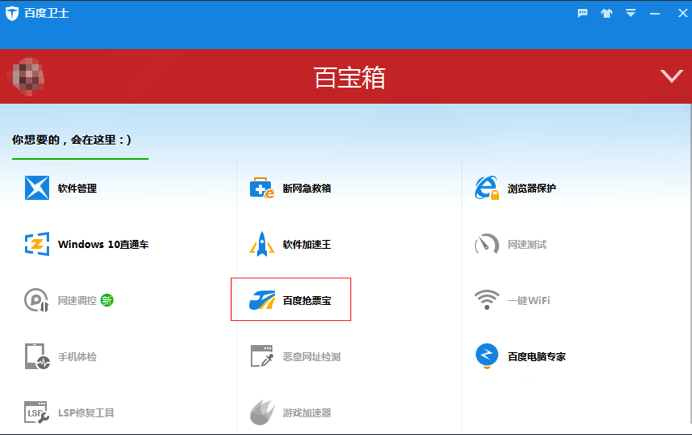Launch the 软件加速王 rocket icon

[262, 244]
